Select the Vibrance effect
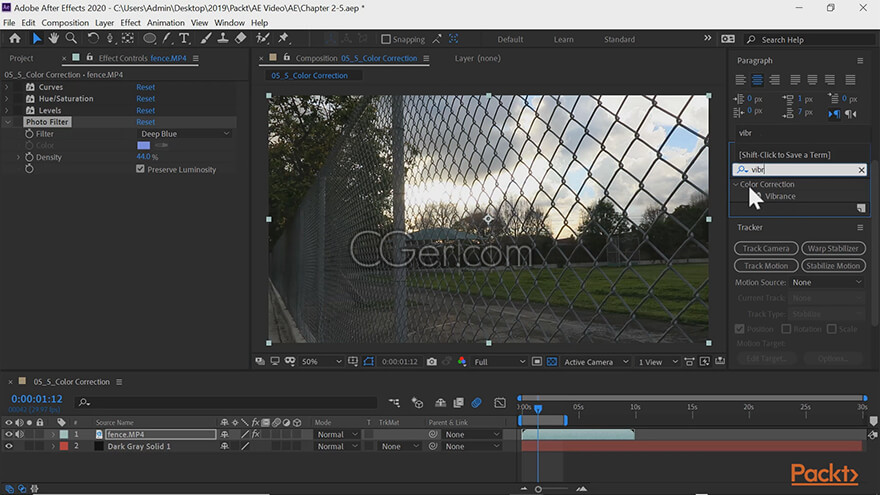The height and width of the screenshot is (495, 880). [x=780, y=196]
